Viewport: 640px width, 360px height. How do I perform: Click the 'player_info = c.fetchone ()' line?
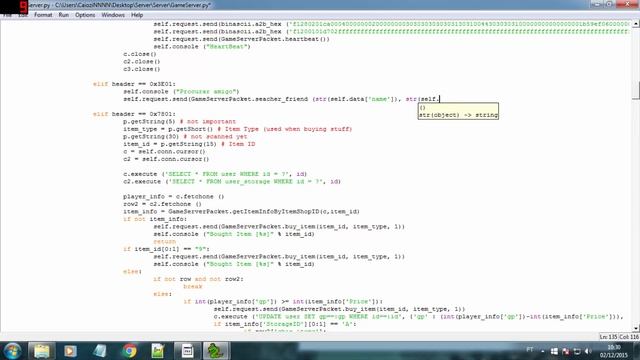click(173, 196)
